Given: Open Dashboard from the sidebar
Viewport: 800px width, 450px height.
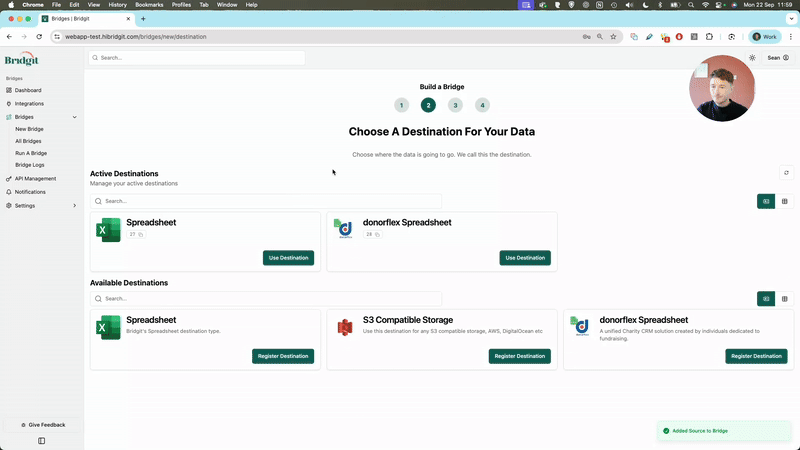Looking at the screenshot, I should click(x=28, y=90).
